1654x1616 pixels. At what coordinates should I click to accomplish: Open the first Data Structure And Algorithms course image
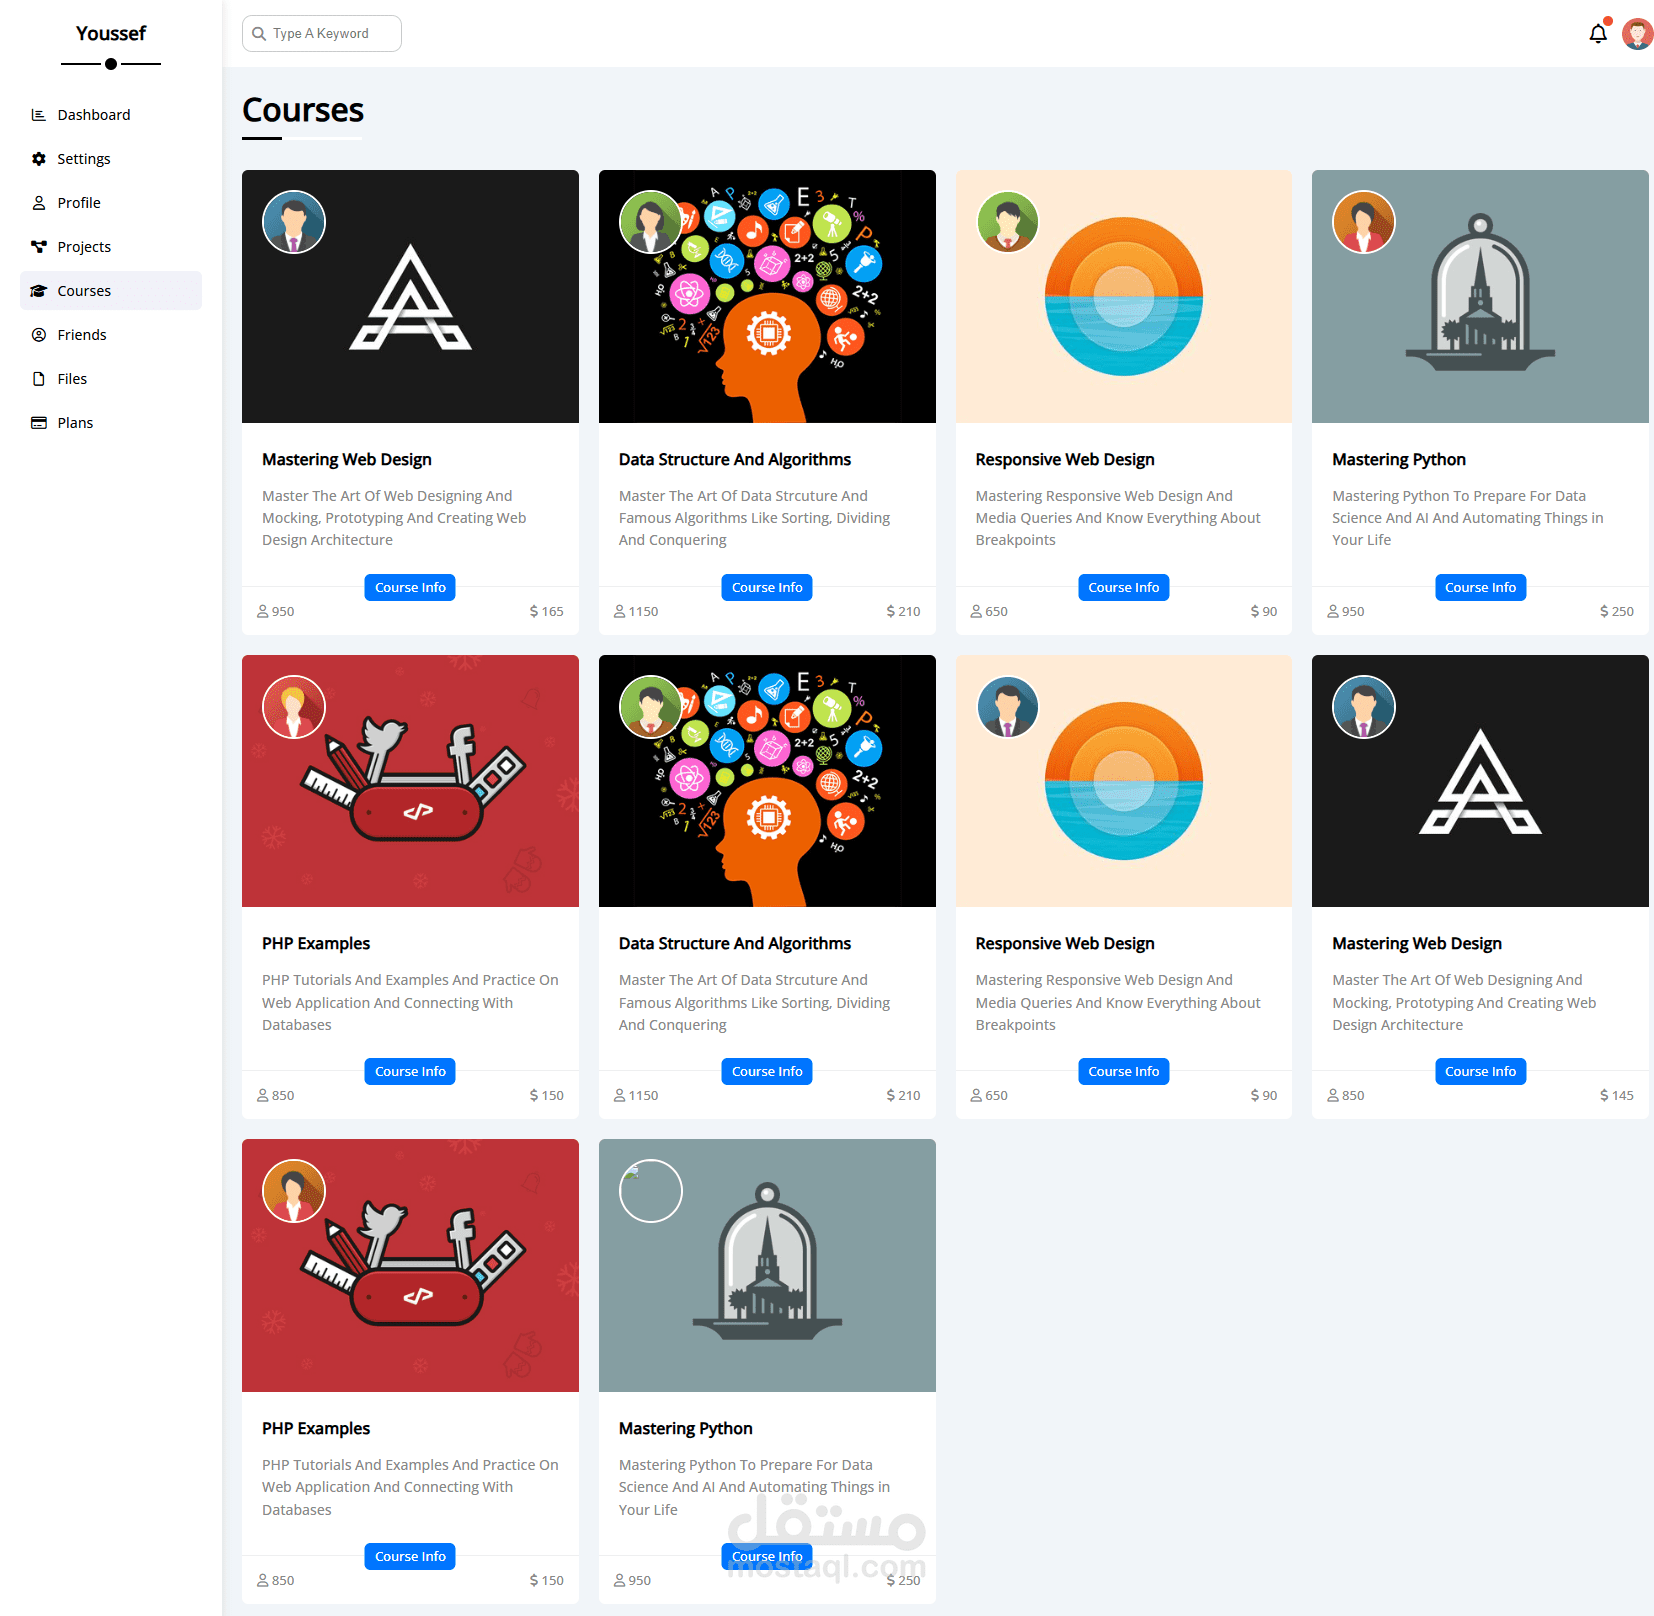coord(767,296)
